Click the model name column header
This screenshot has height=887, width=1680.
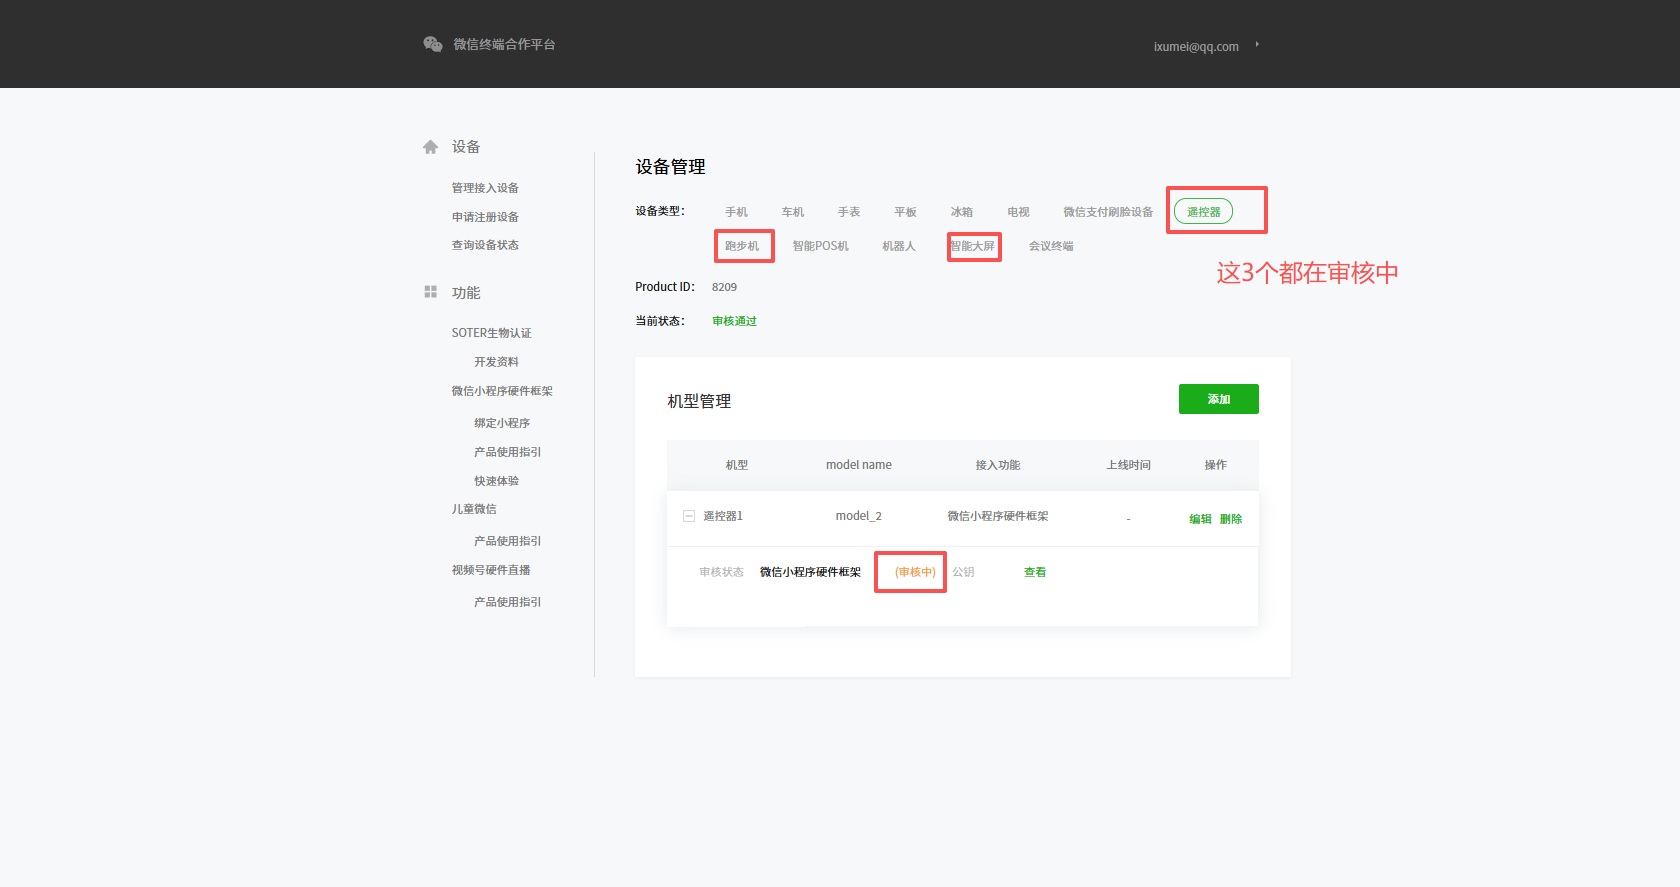coord(859,465)
